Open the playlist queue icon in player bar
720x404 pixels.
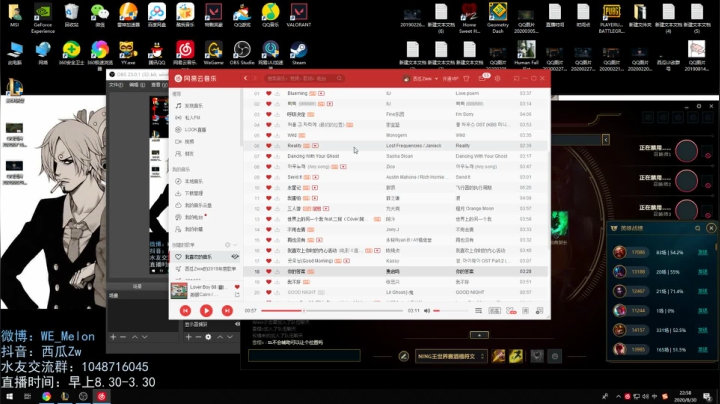(478, 311)
